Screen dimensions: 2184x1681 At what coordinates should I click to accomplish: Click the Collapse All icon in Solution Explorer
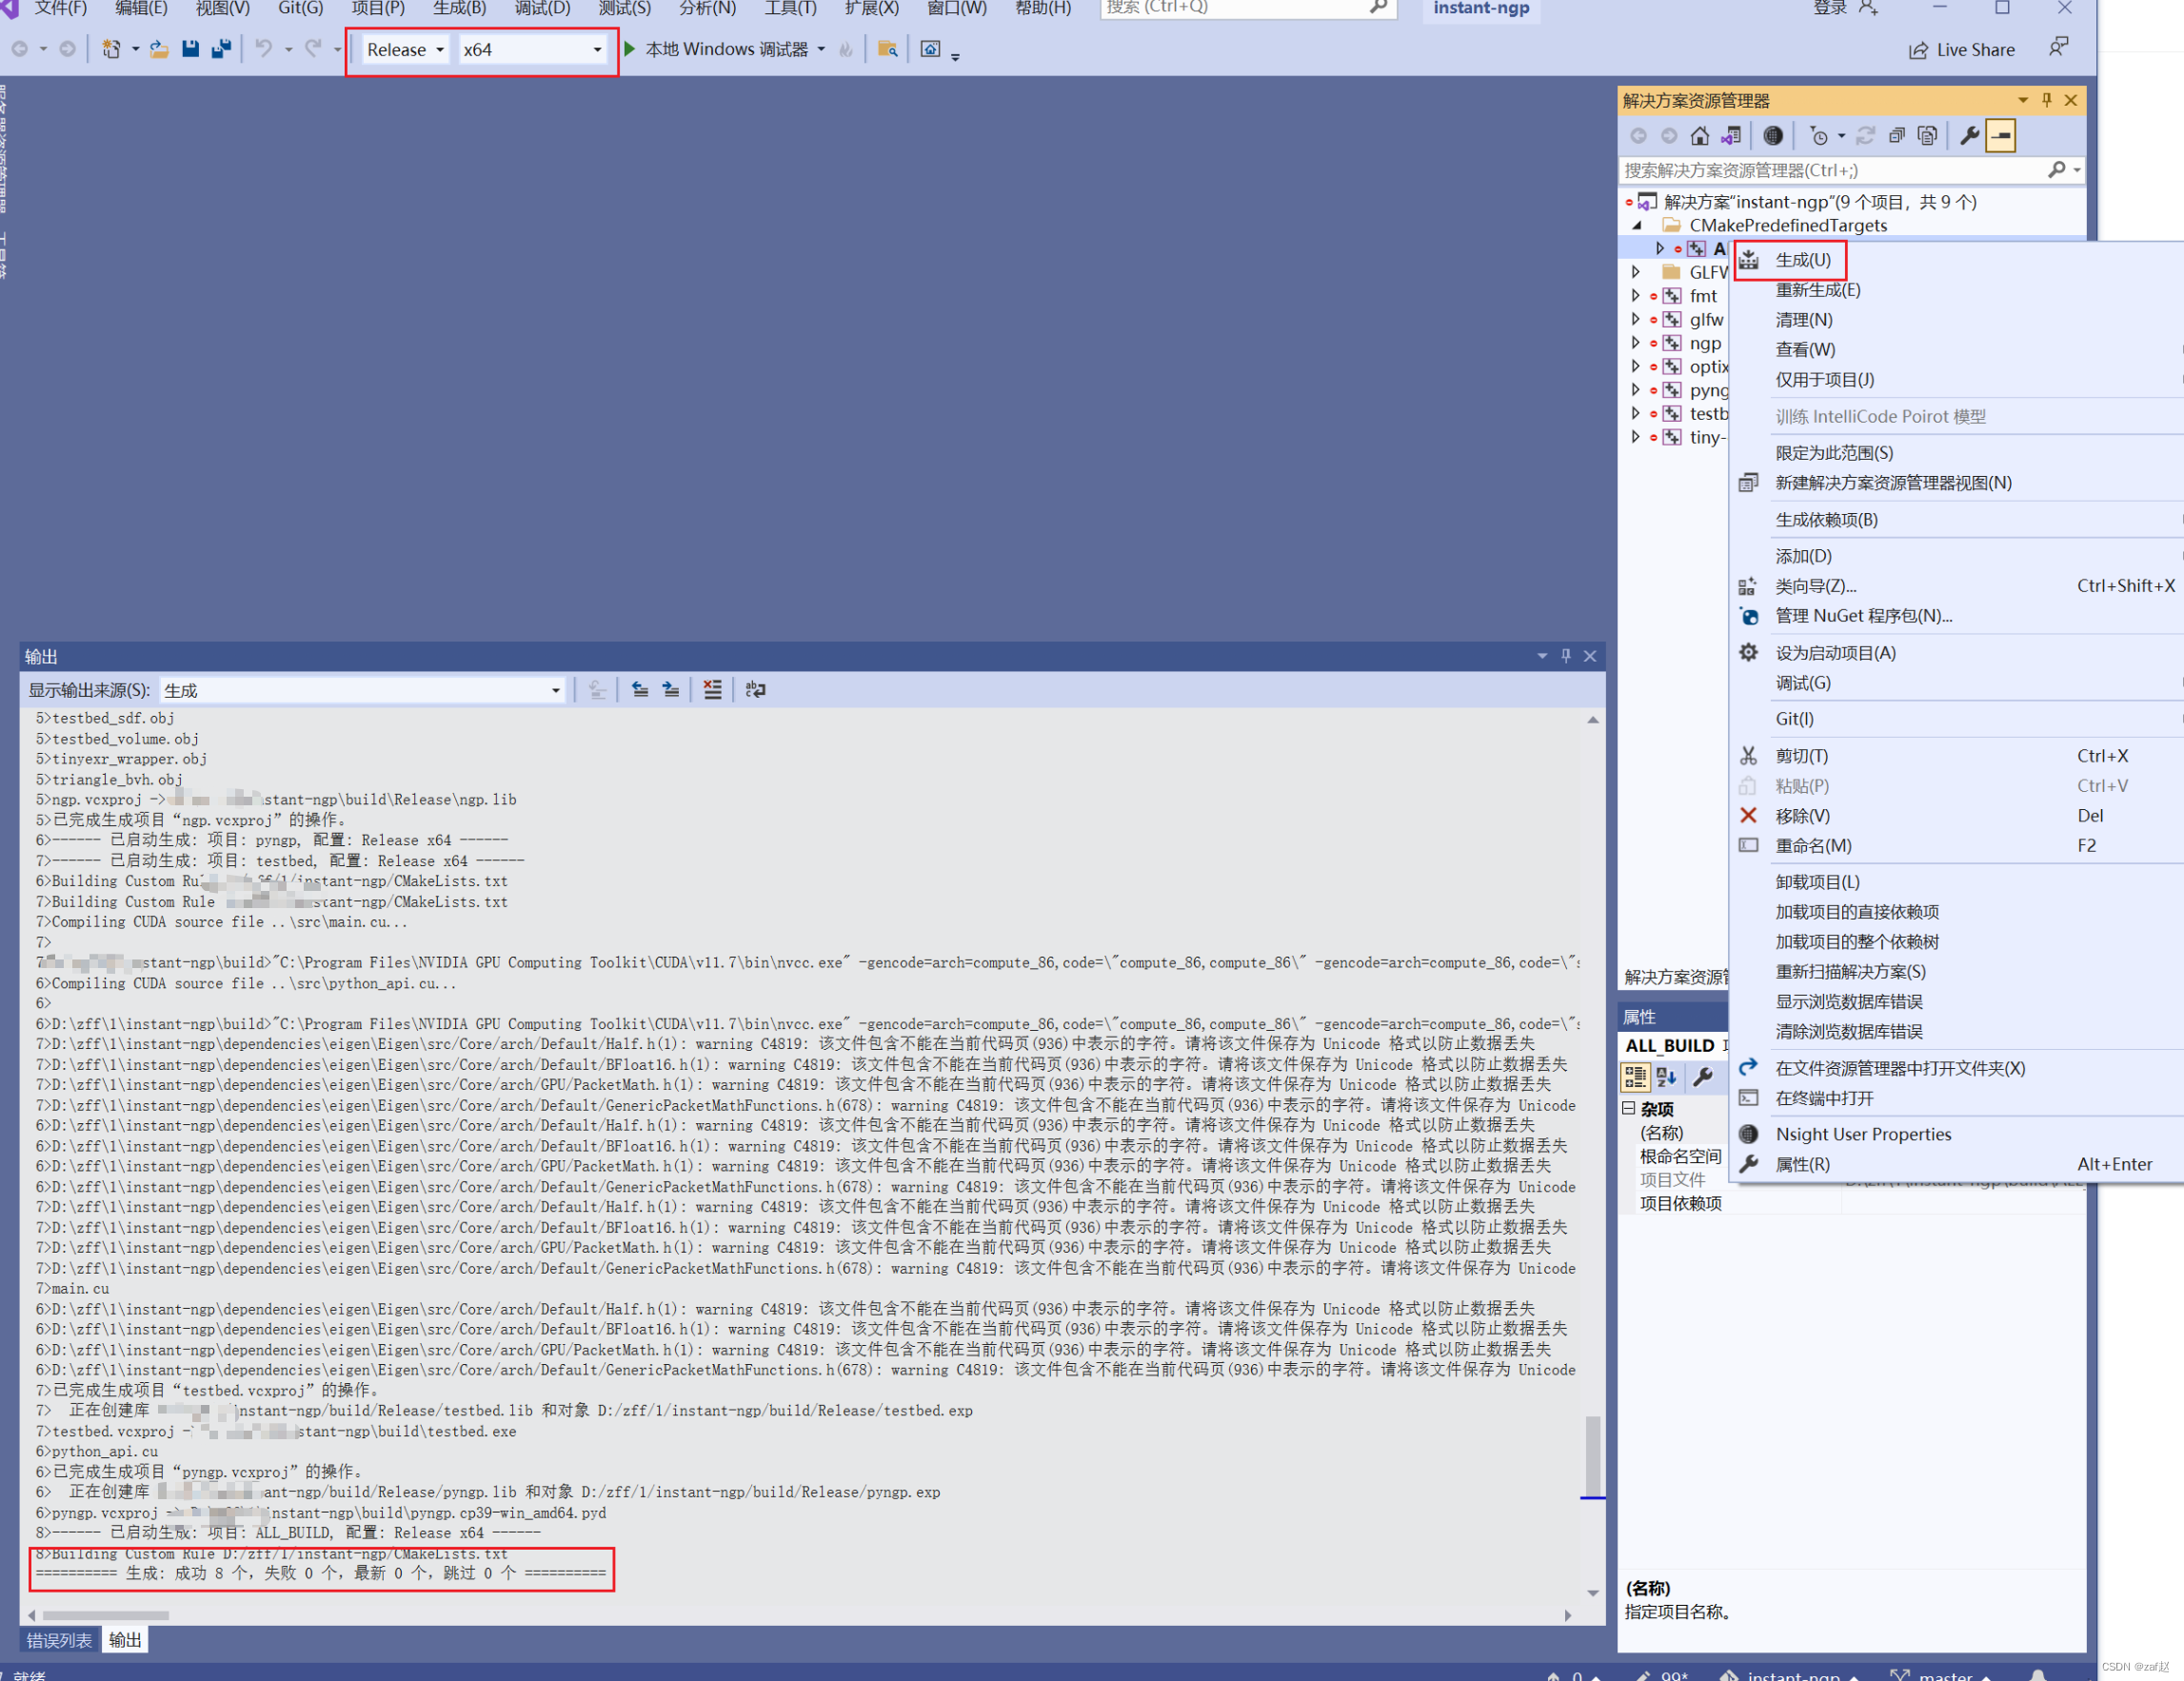pyautogui.click(x=1897, y=136)
